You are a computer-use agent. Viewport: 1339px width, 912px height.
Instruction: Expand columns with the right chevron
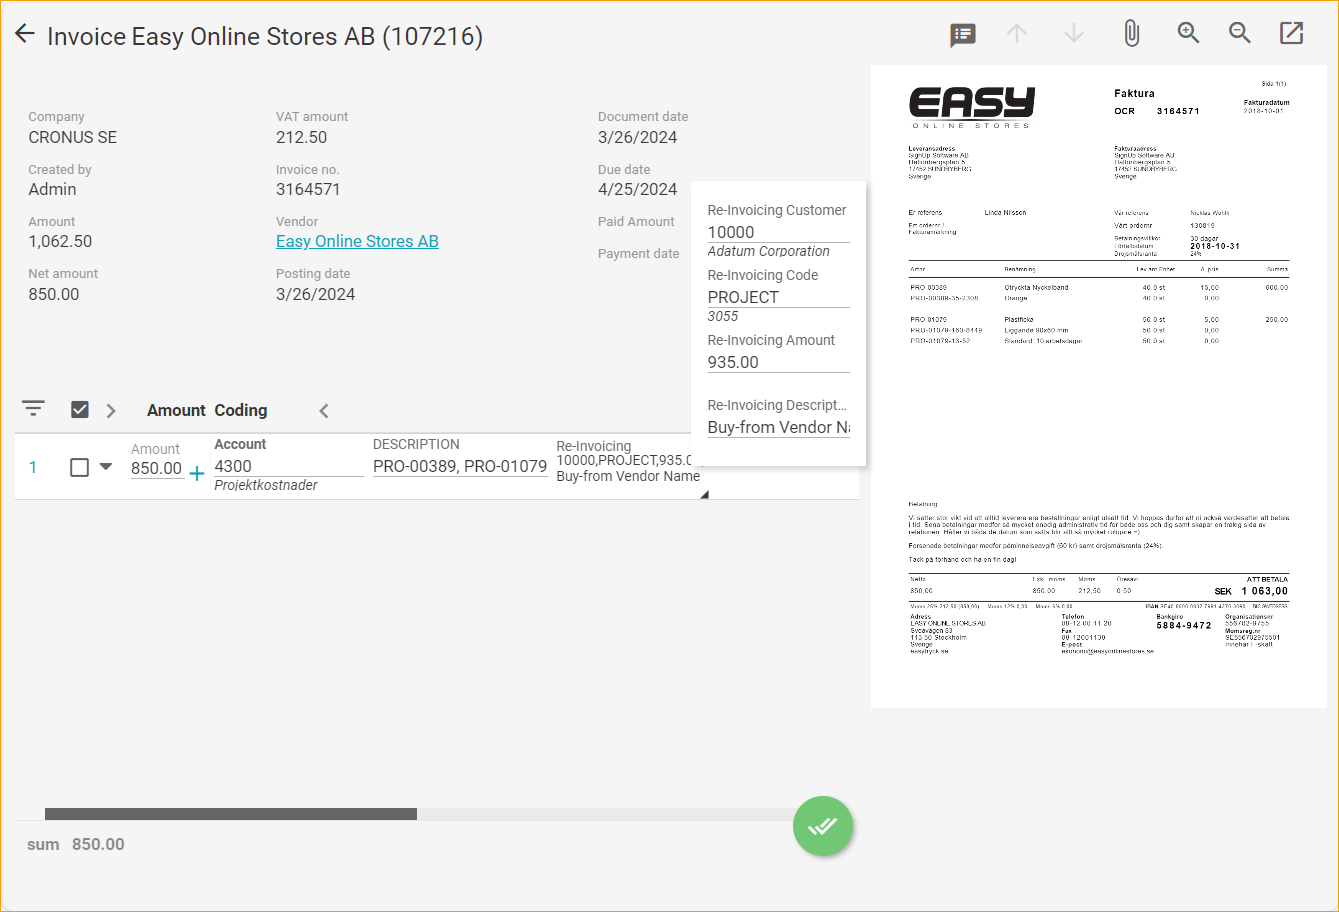pyautogui.click(x=111, y=411)
